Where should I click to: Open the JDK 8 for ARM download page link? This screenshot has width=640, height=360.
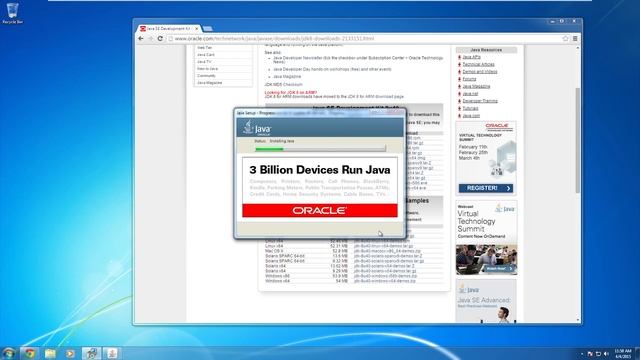click(x=376, y=97)
